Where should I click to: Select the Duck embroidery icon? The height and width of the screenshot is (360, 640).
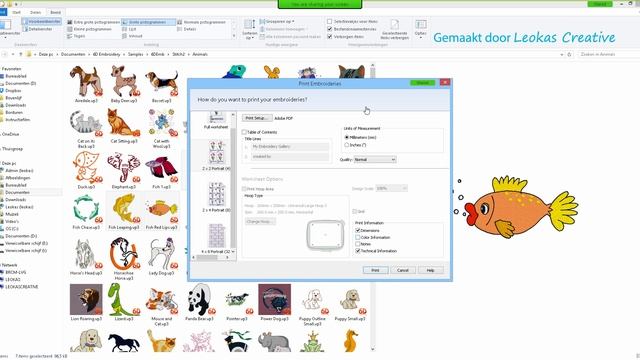[x=86, y=170]
